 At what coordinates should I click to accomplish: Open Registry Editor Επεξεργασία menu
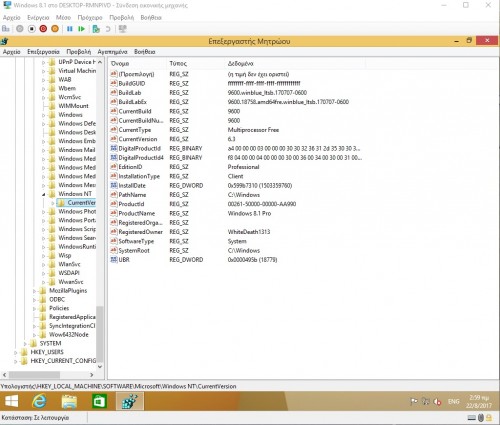point(43,52)
